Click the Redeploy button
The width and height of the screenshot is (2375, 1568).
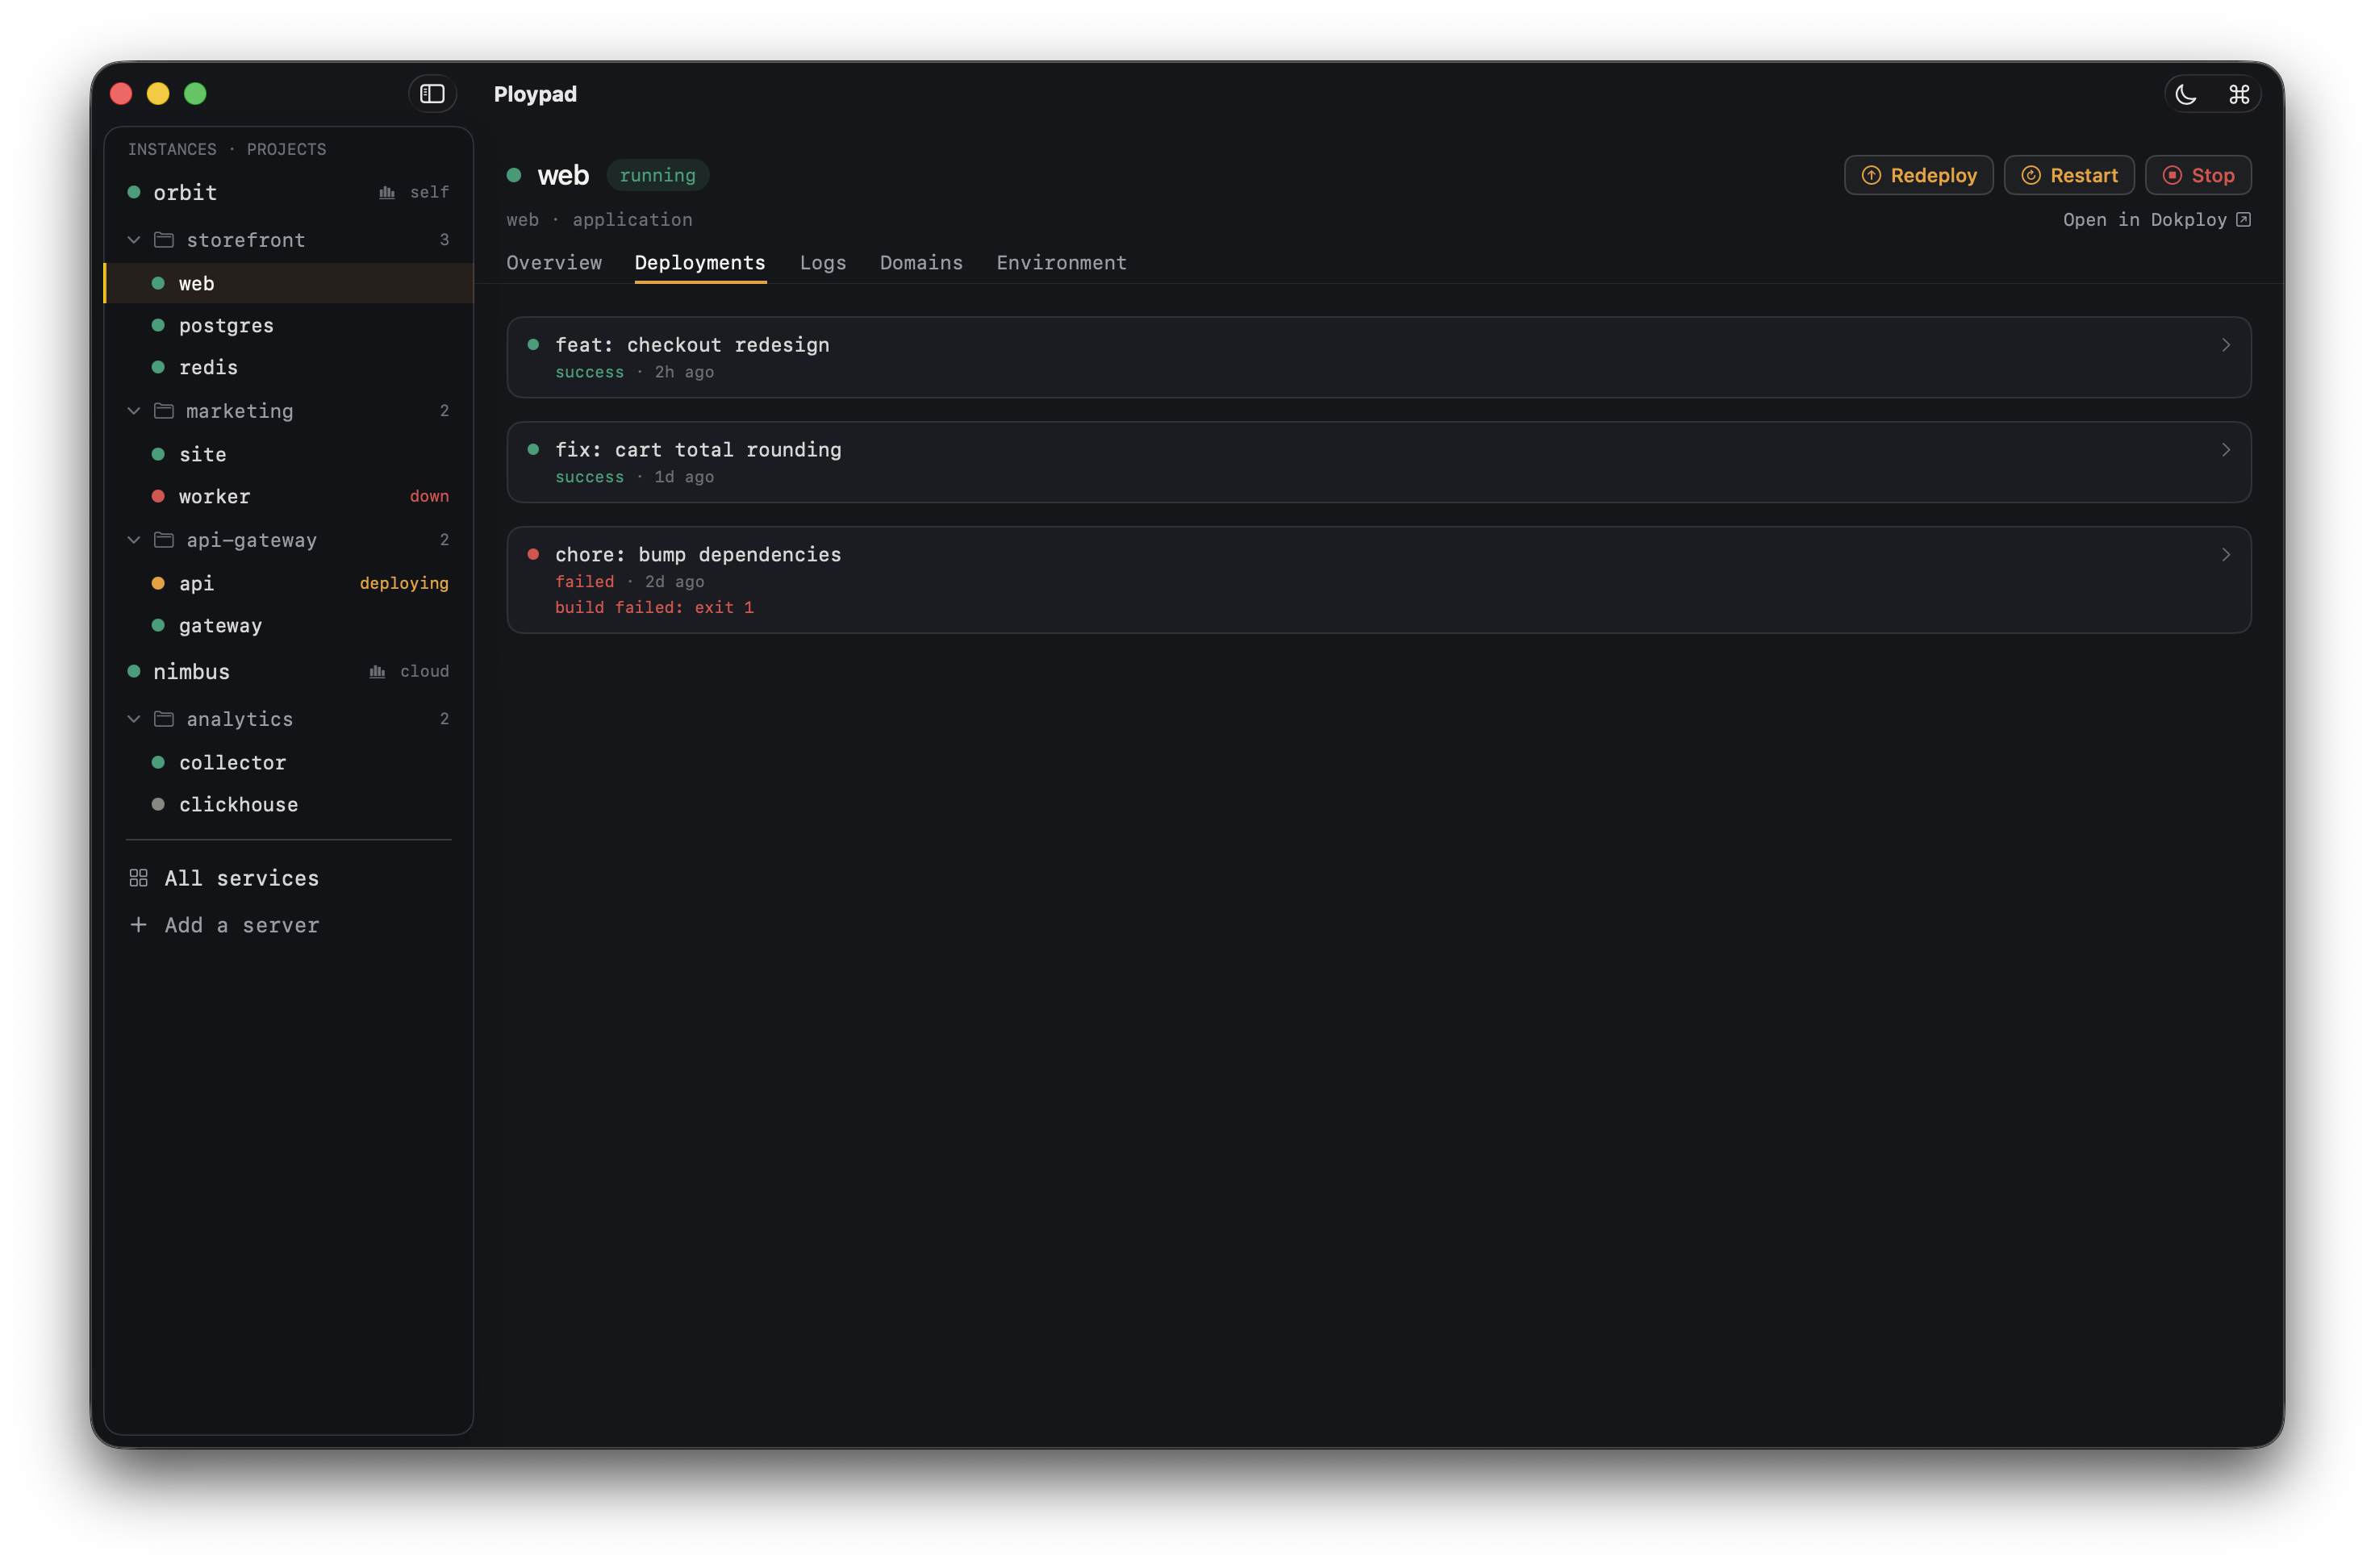point(1918,175)
